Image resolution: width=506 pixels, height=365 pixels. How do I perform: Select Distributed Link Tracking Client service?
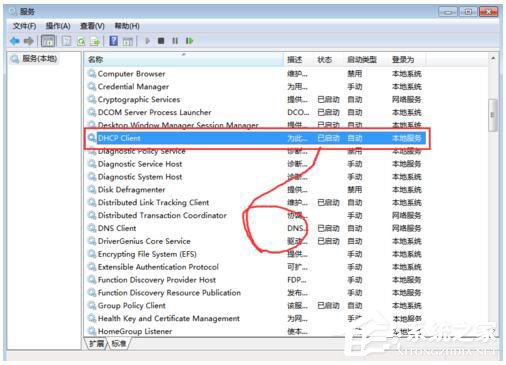coord(255,202)
